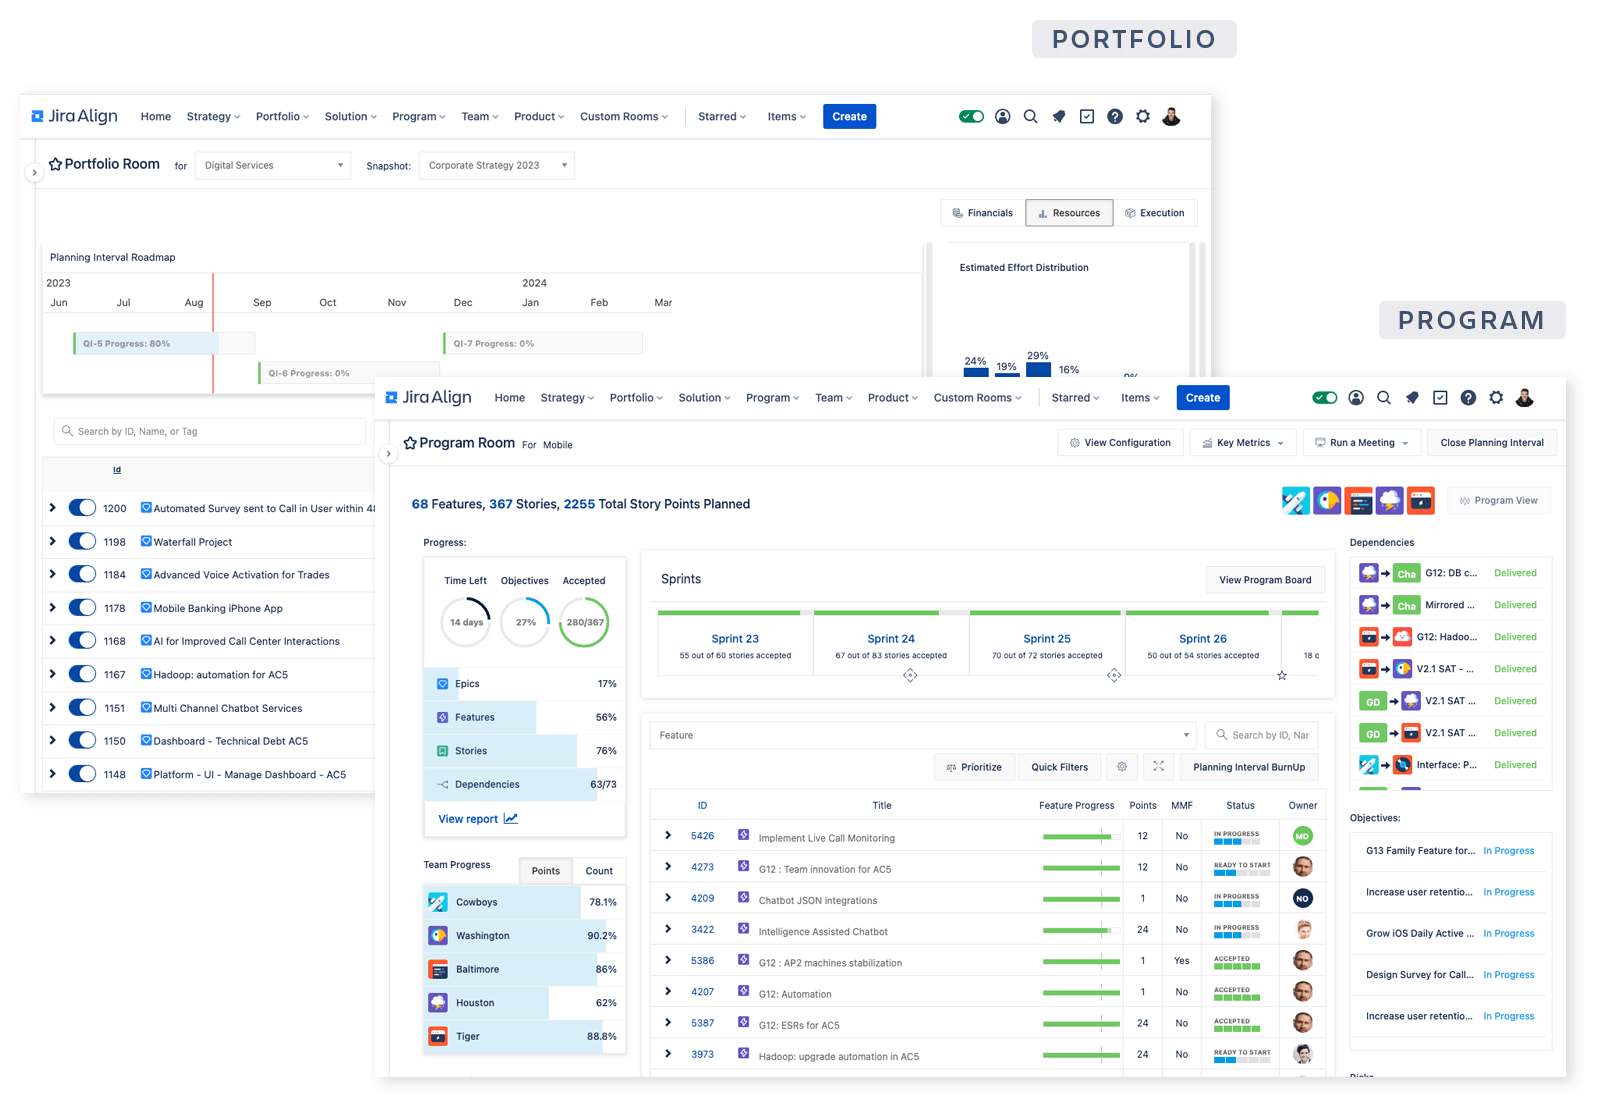Viewport: 1606px width, 1120px height.
Task: Open the Feature filter dropdown
Action: [x=920, y=735]
